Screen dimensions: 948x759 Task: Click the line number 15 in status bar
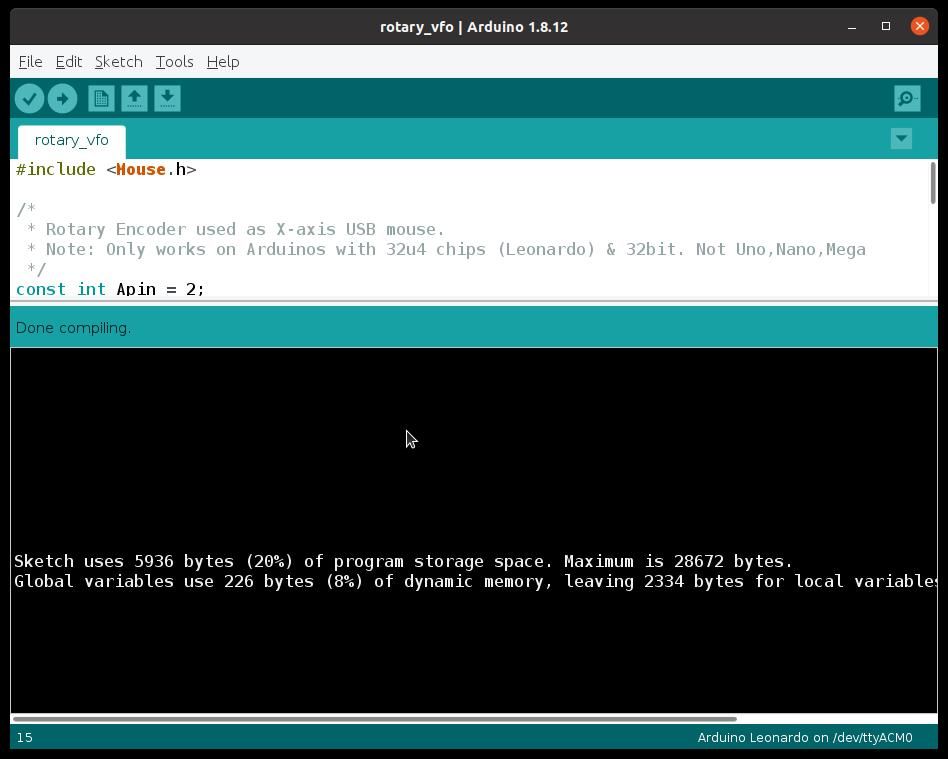25,738
